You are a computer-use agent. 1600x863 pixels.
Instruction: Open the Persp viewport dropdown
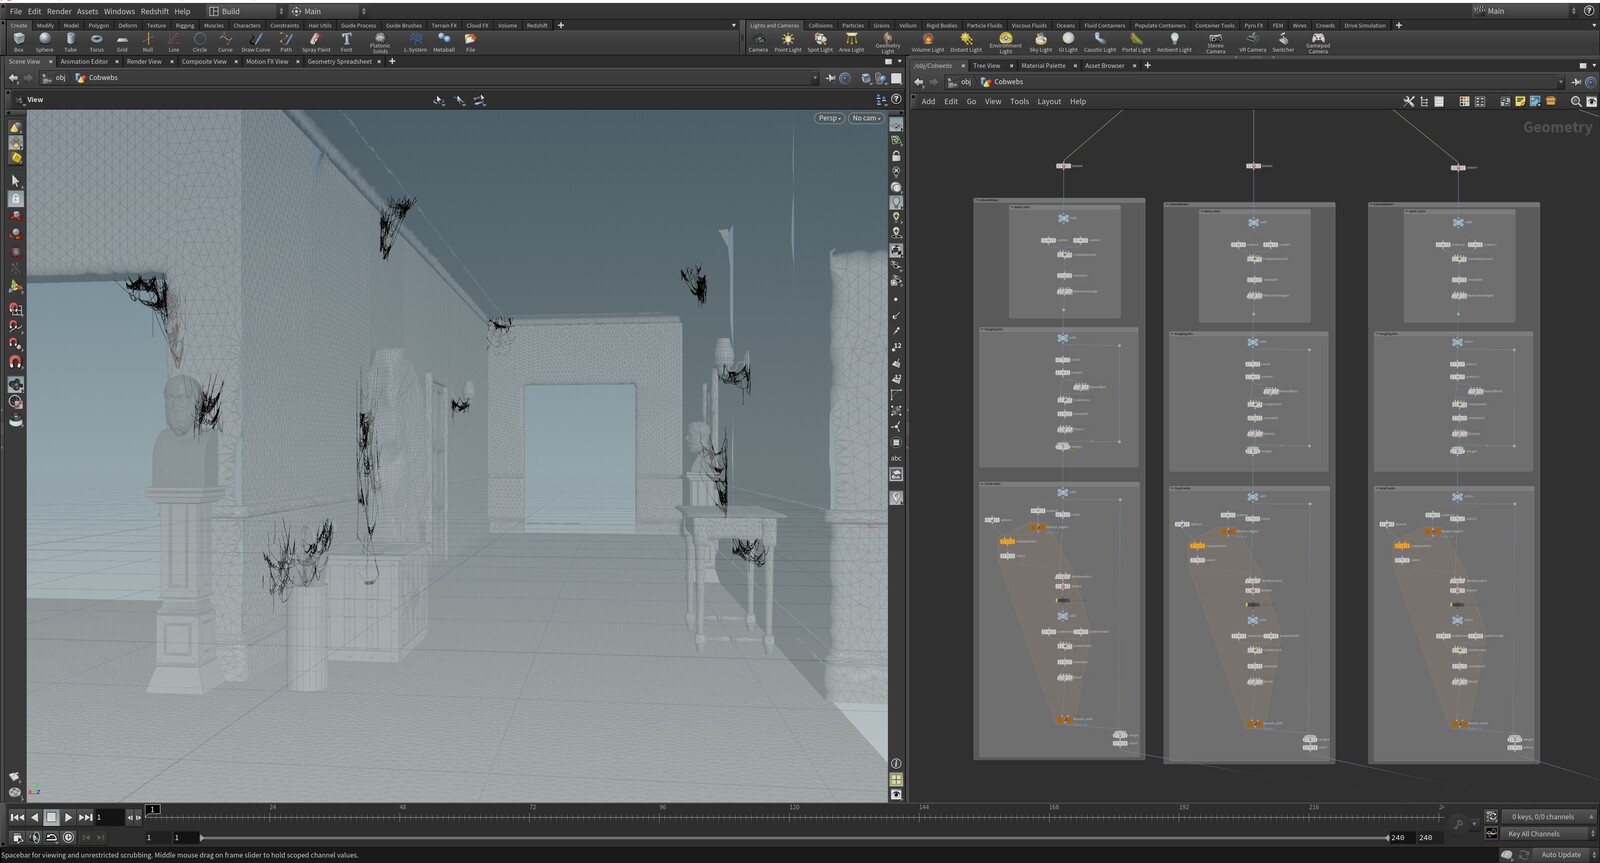coord(829,118)
